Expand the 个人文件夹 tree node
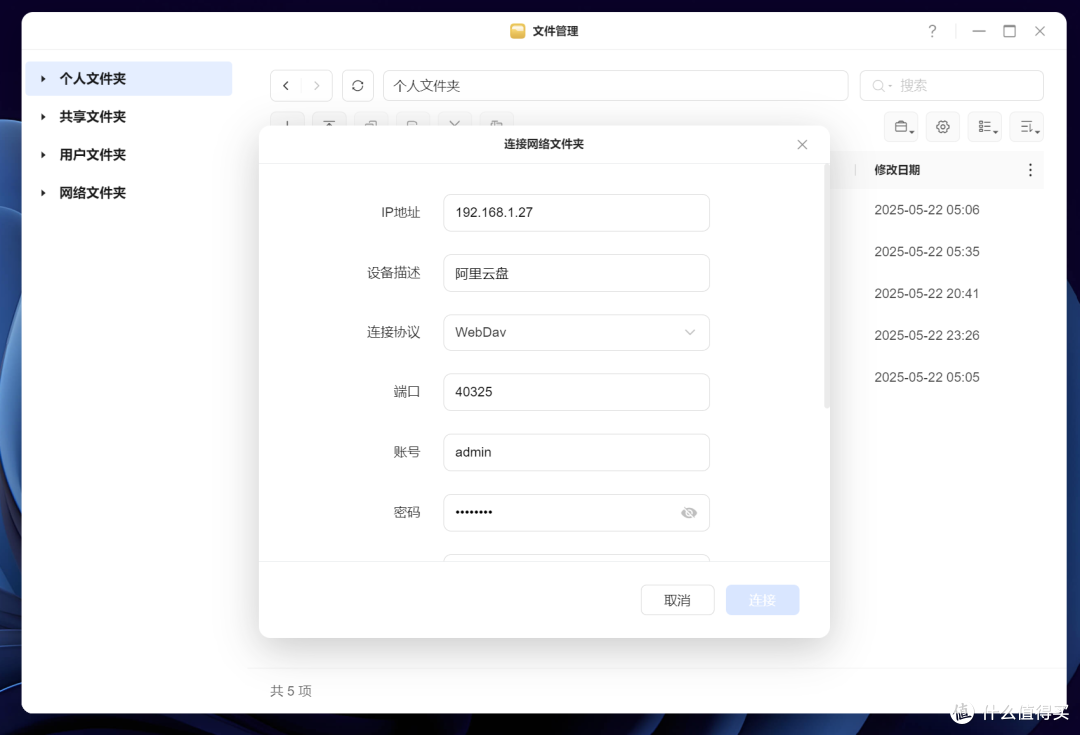The width and height of the screenshot is (1080, 735). point(43,79)
